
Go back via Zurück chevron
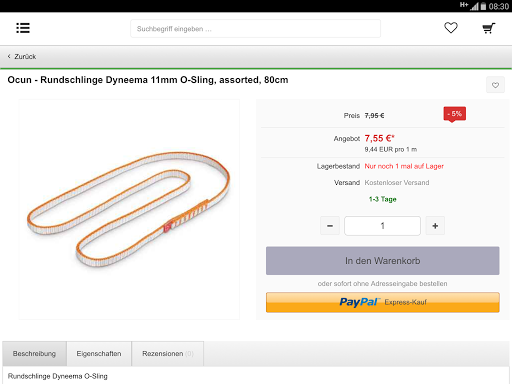tap(9, 56)
